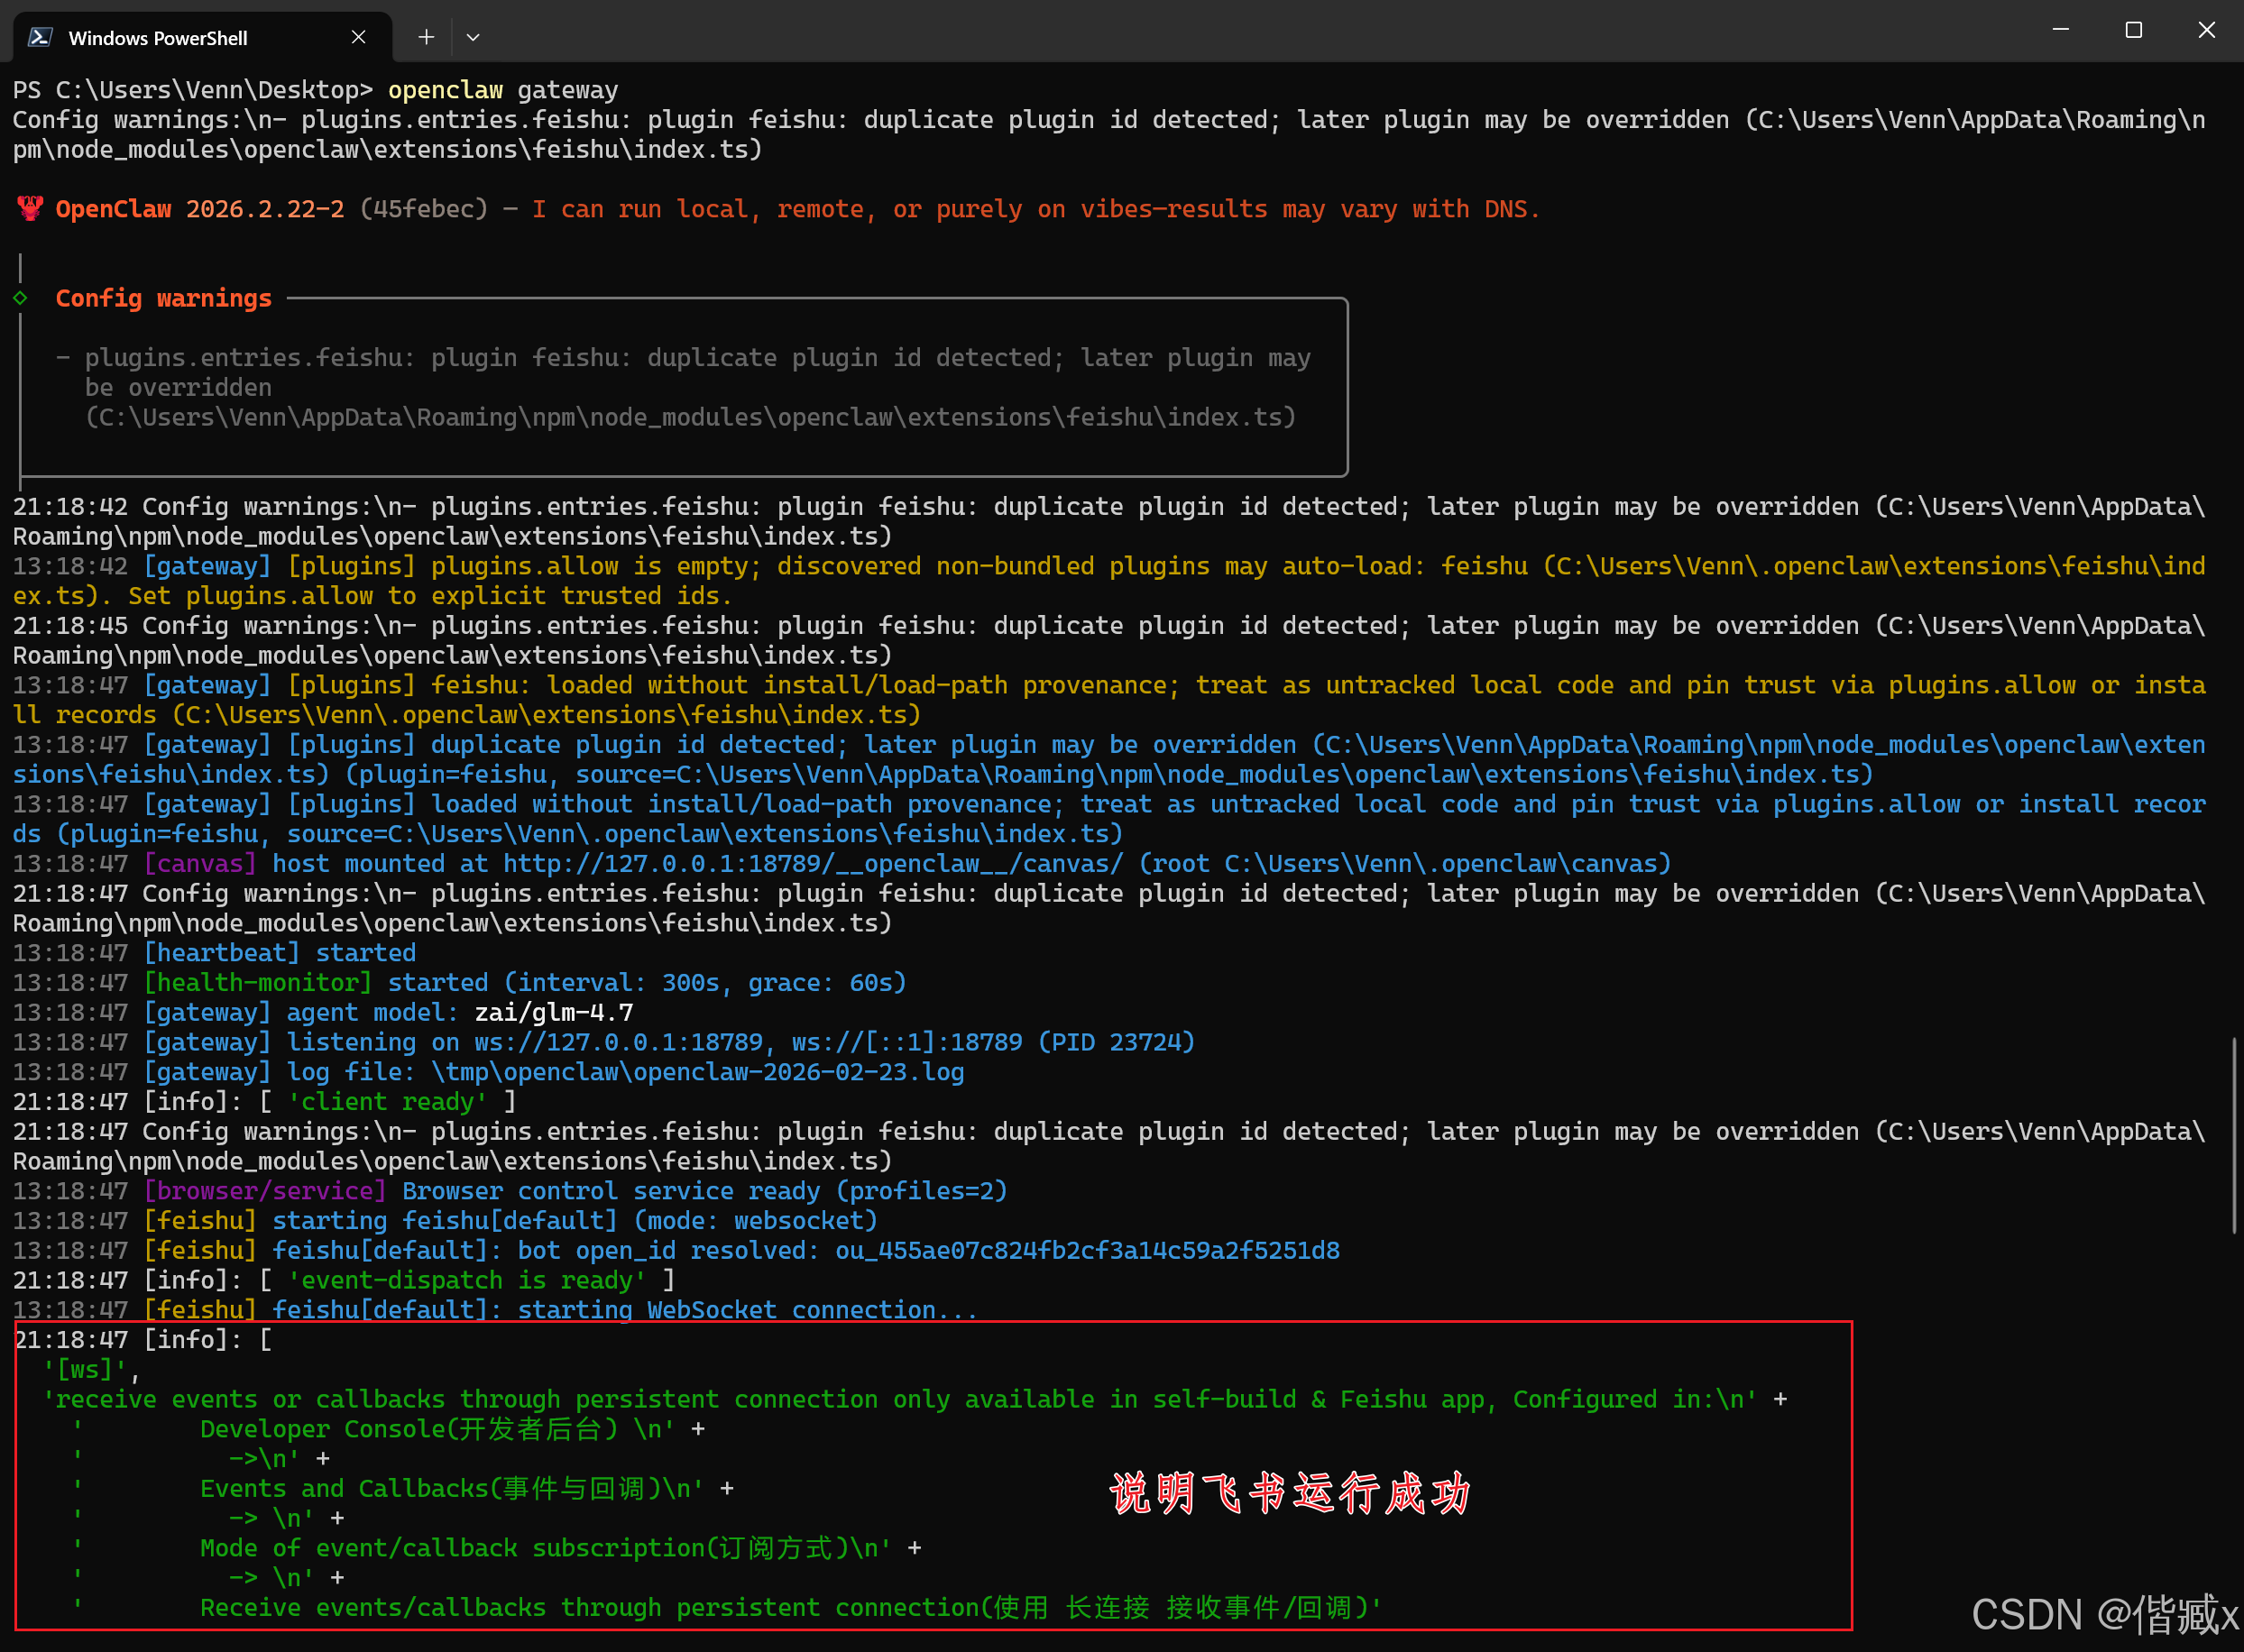Click the ws://127.0.0.1:18789 listening address
This screenshot has width=2244, height=1652.
pos(618,1042)
